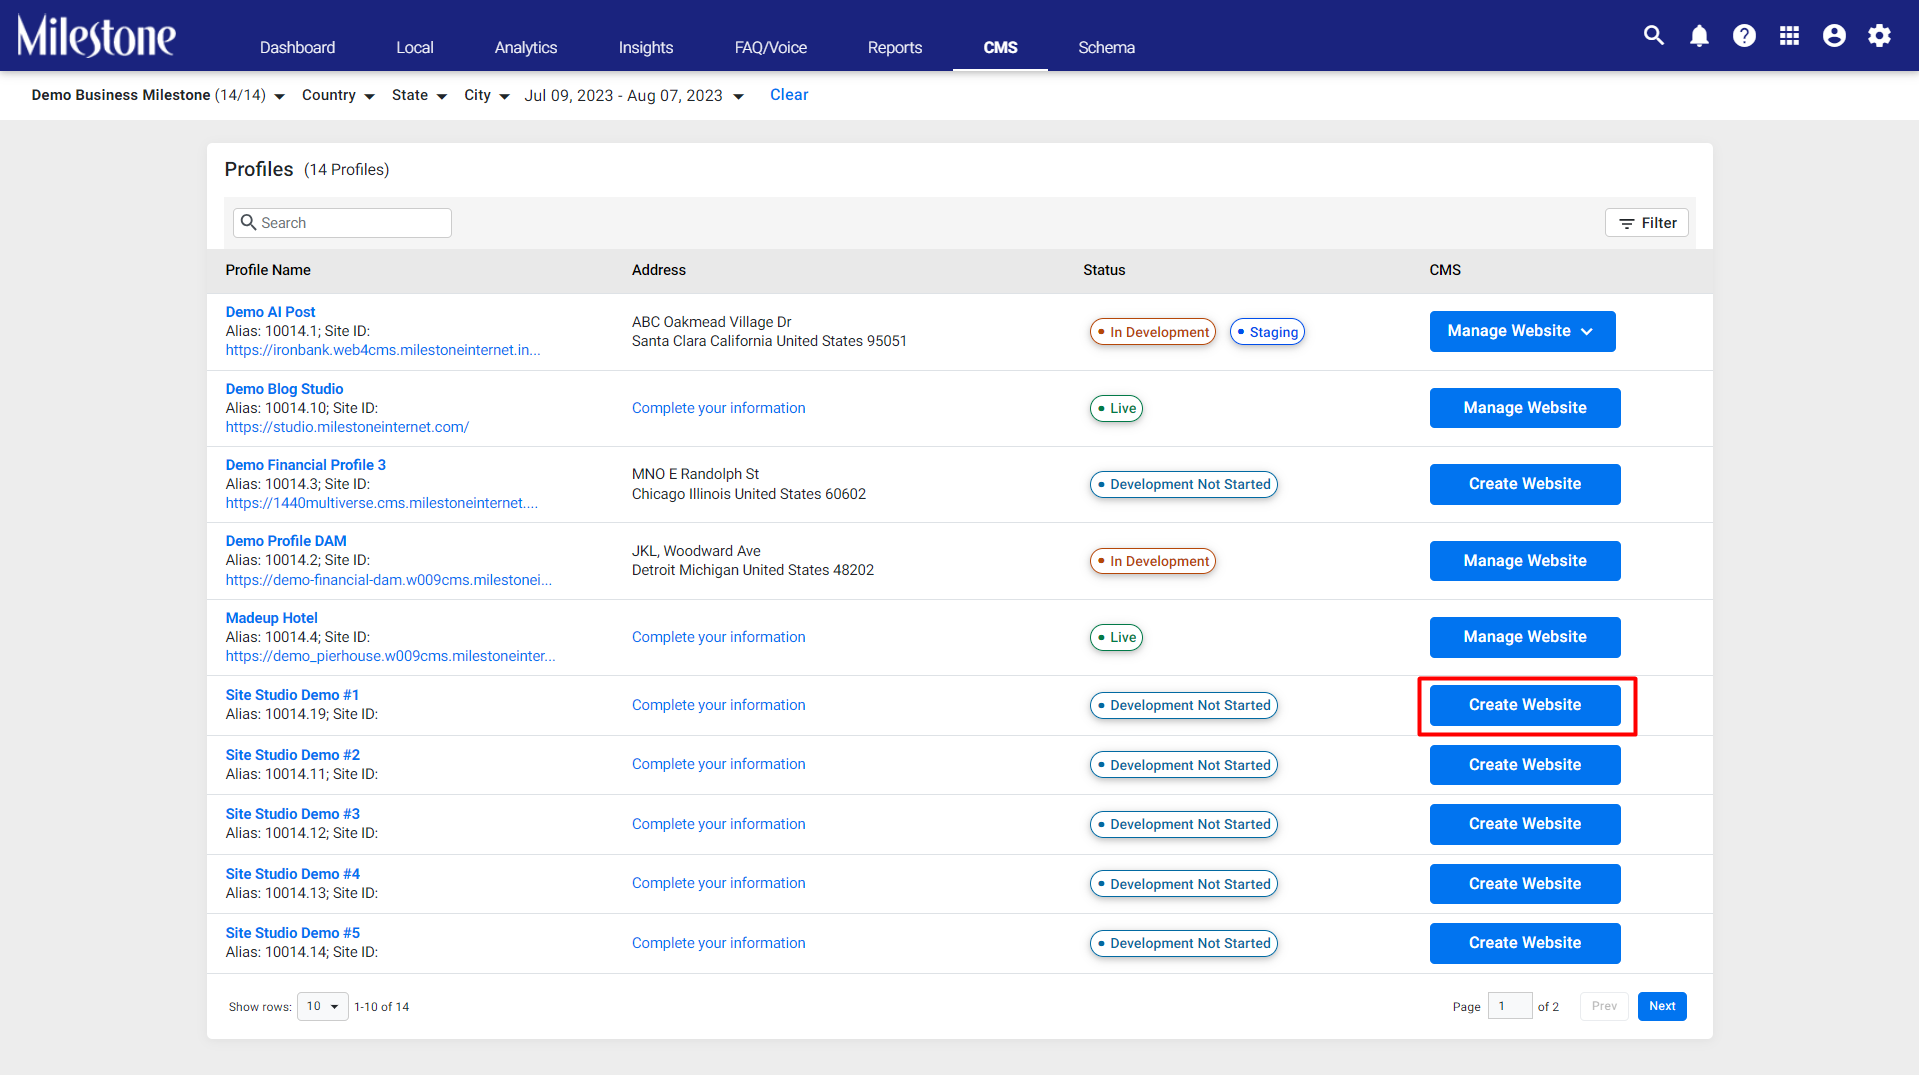Open the Site Studio Demo #1 profile
Image resolution: width=1919 pixels, height=1075 pixels.
(x=292, y=695)
